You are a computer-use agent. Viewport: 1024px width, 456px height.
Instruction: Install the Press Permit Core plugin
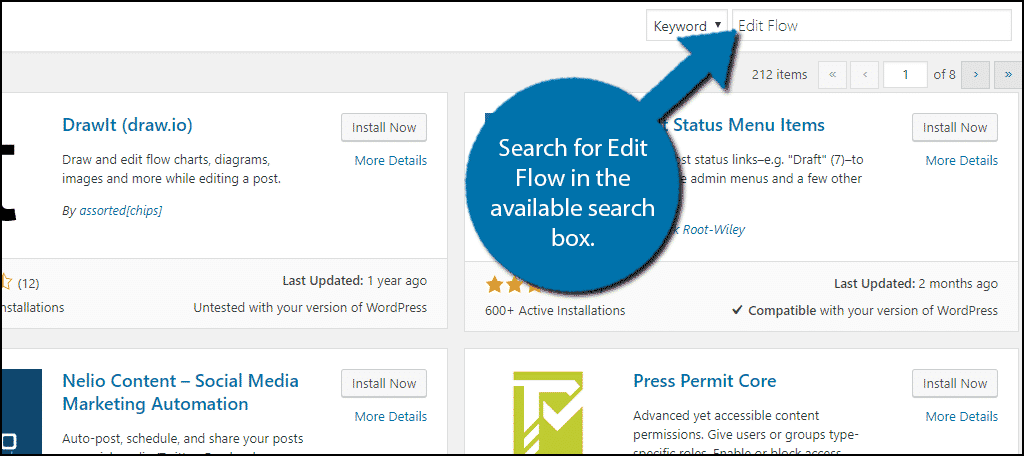(x=955, y=383)
